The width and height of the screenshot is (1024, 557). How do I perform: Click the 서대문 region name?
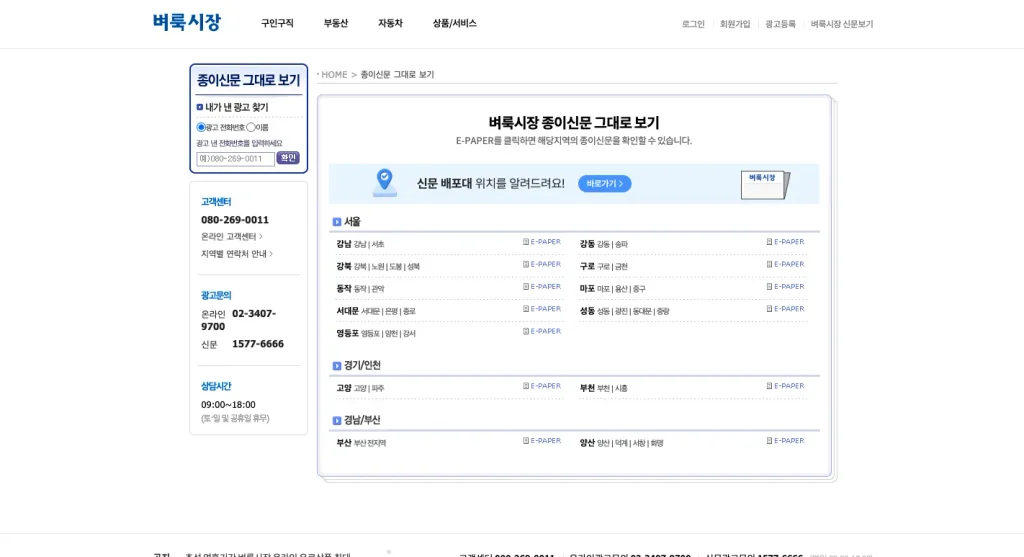click(x=347, y=311)
